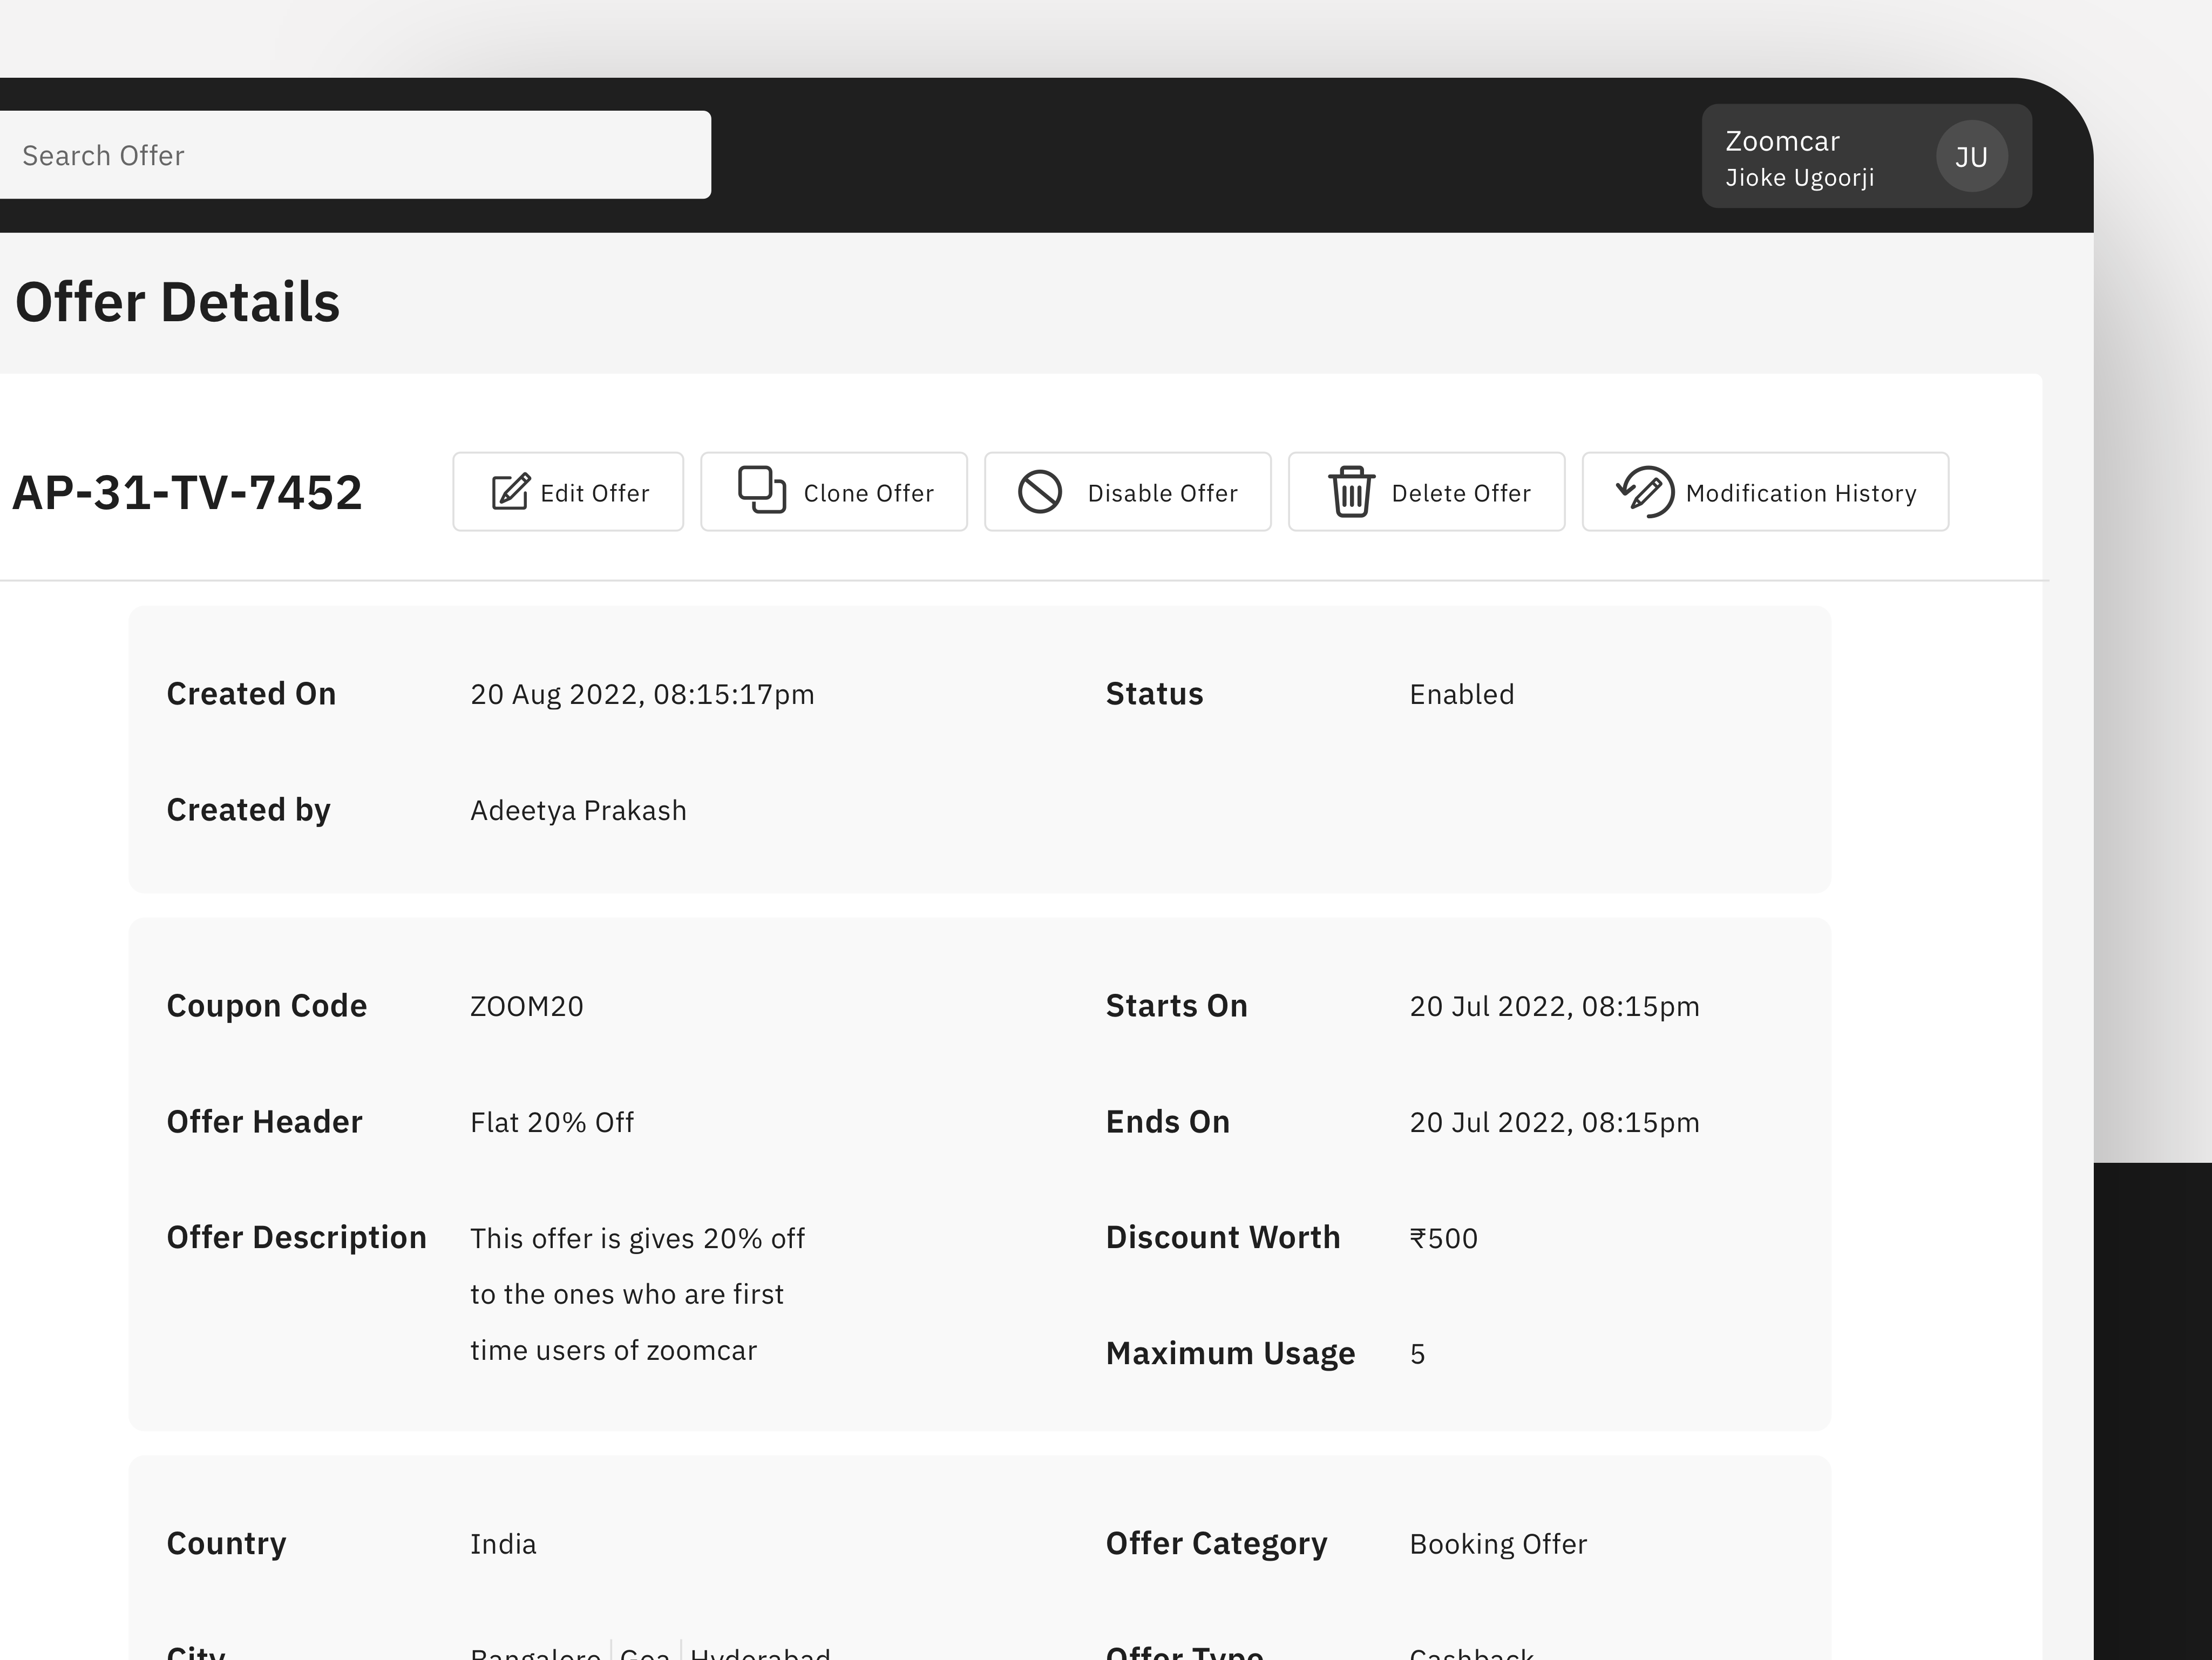Click the Delete Offer button
2212x1660 pixels.
pos(1426,491)
